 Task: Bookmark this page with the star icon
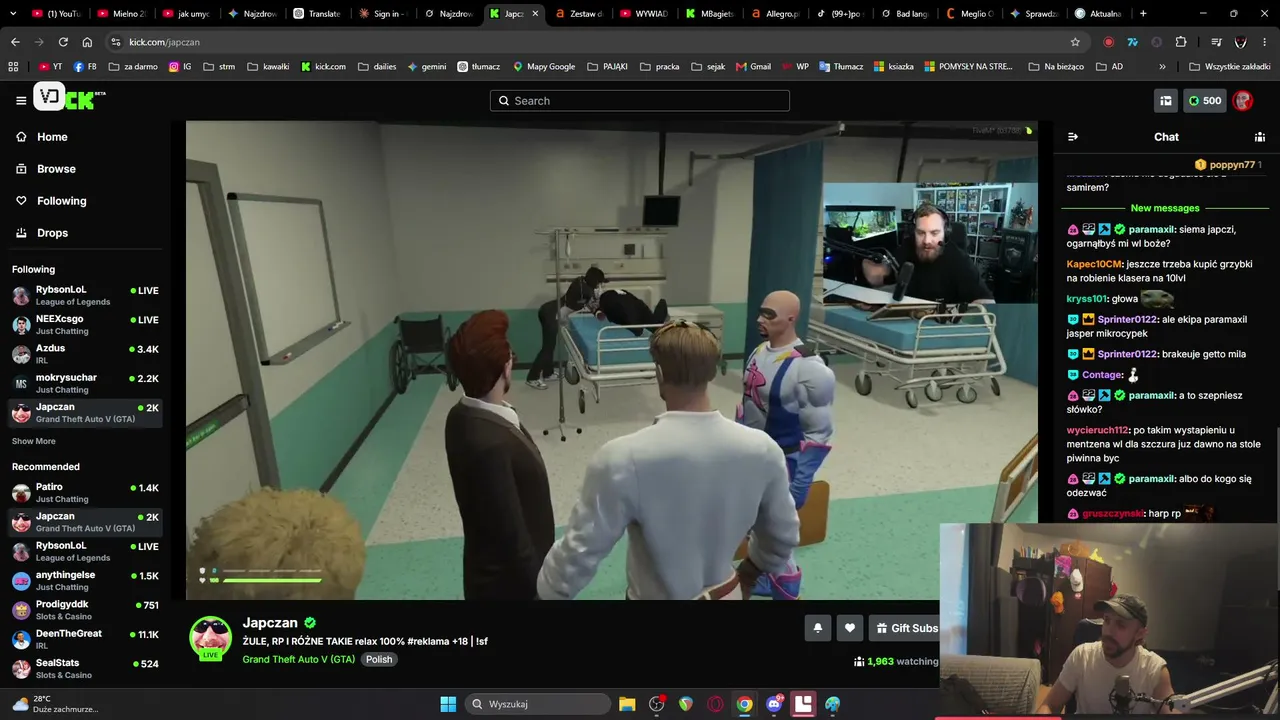(x=1075, y=42)
